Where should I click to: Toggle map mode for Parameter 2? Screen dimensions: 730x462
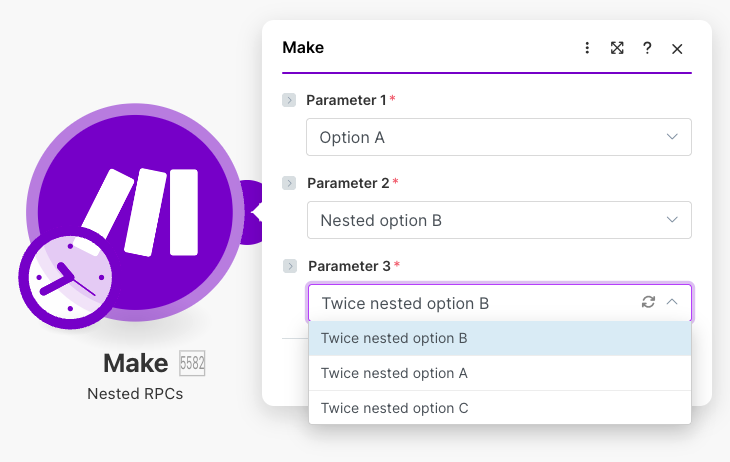tap(290, 183)
